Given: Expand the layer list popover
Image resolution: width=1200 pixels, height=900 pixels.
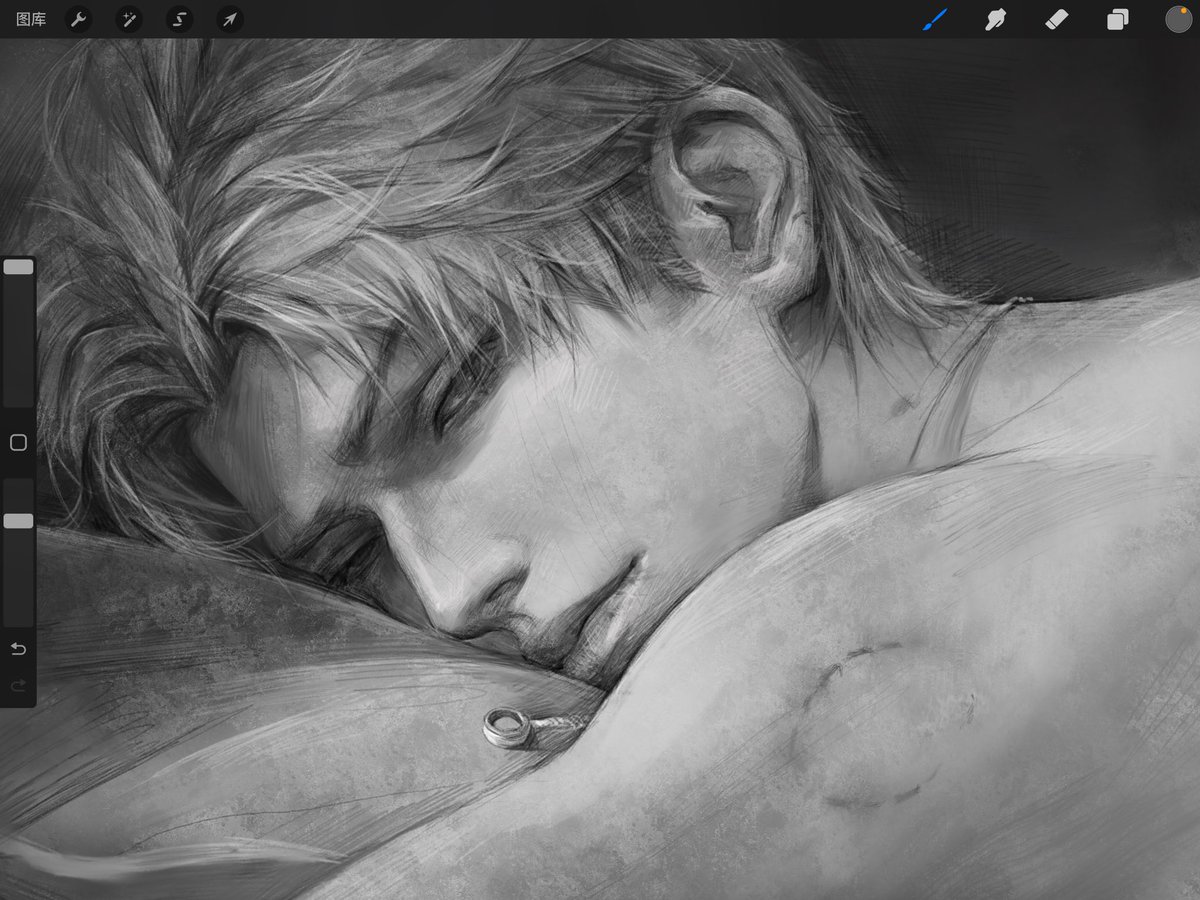Looking at the screenshot, I should click(1117, 19).
